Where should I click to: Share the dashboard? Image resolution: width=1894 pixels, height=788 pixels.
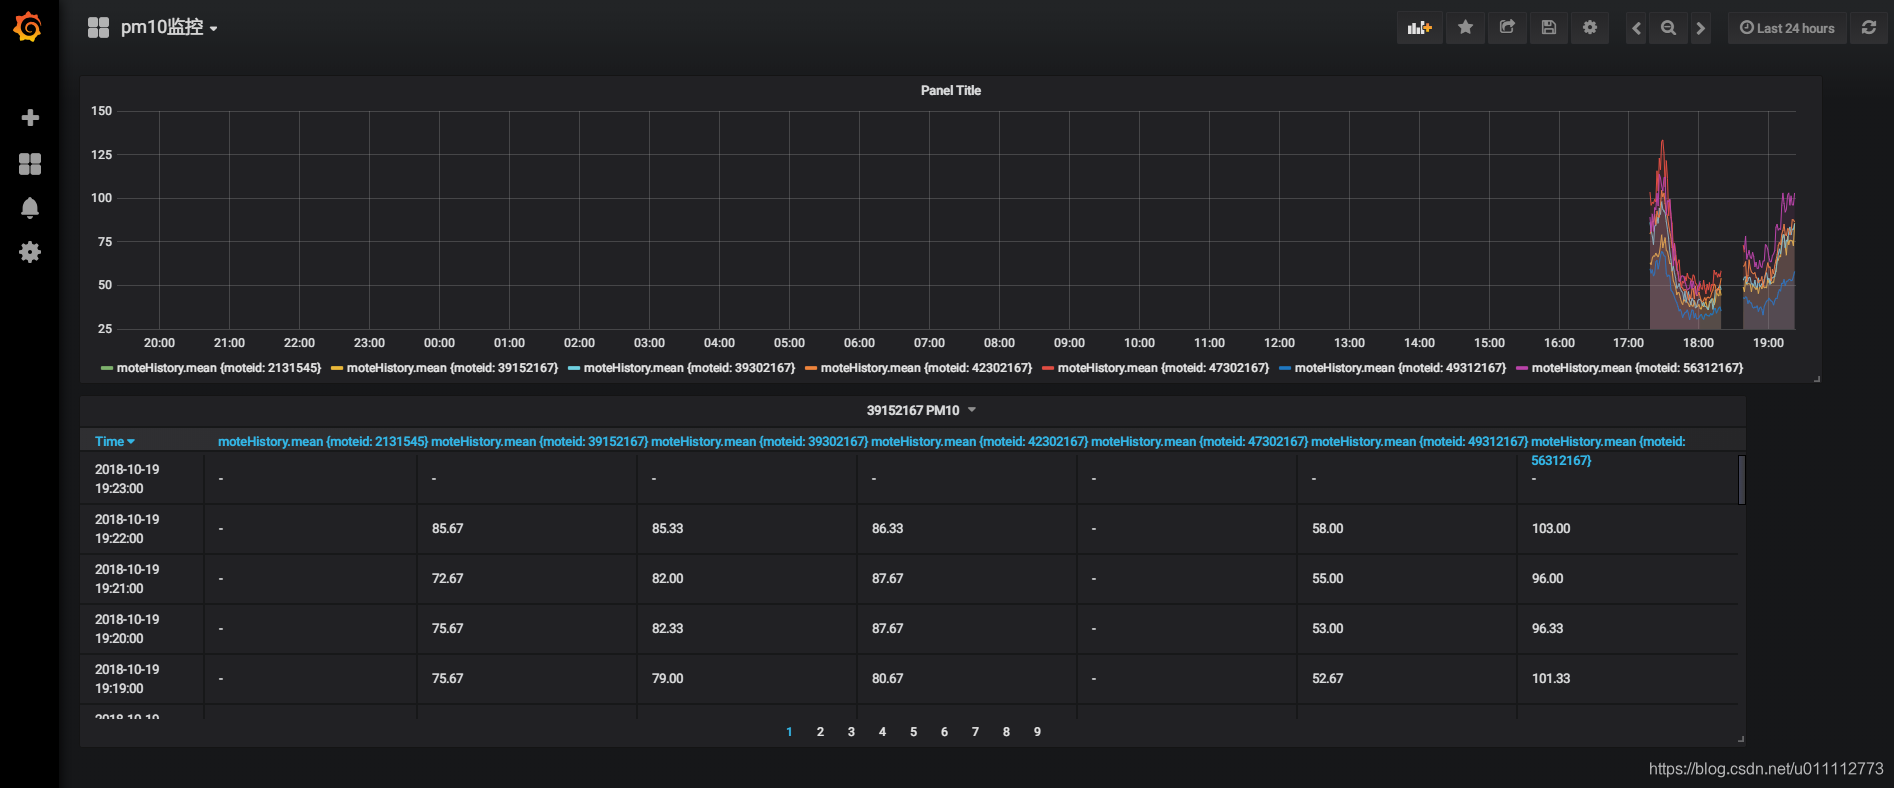[1507, 28]
